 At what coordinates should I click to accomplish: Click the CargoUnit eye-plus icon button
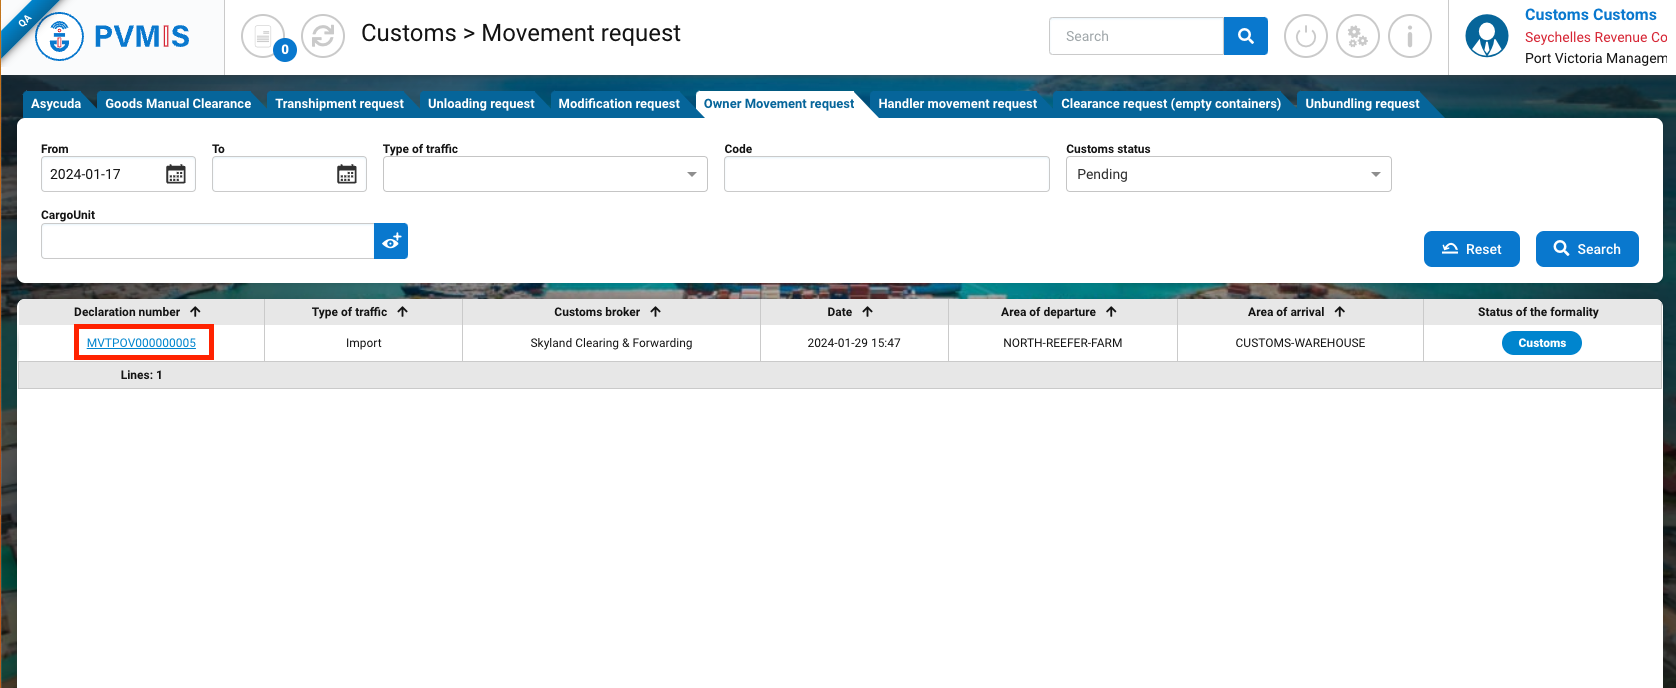coord(391,241)
